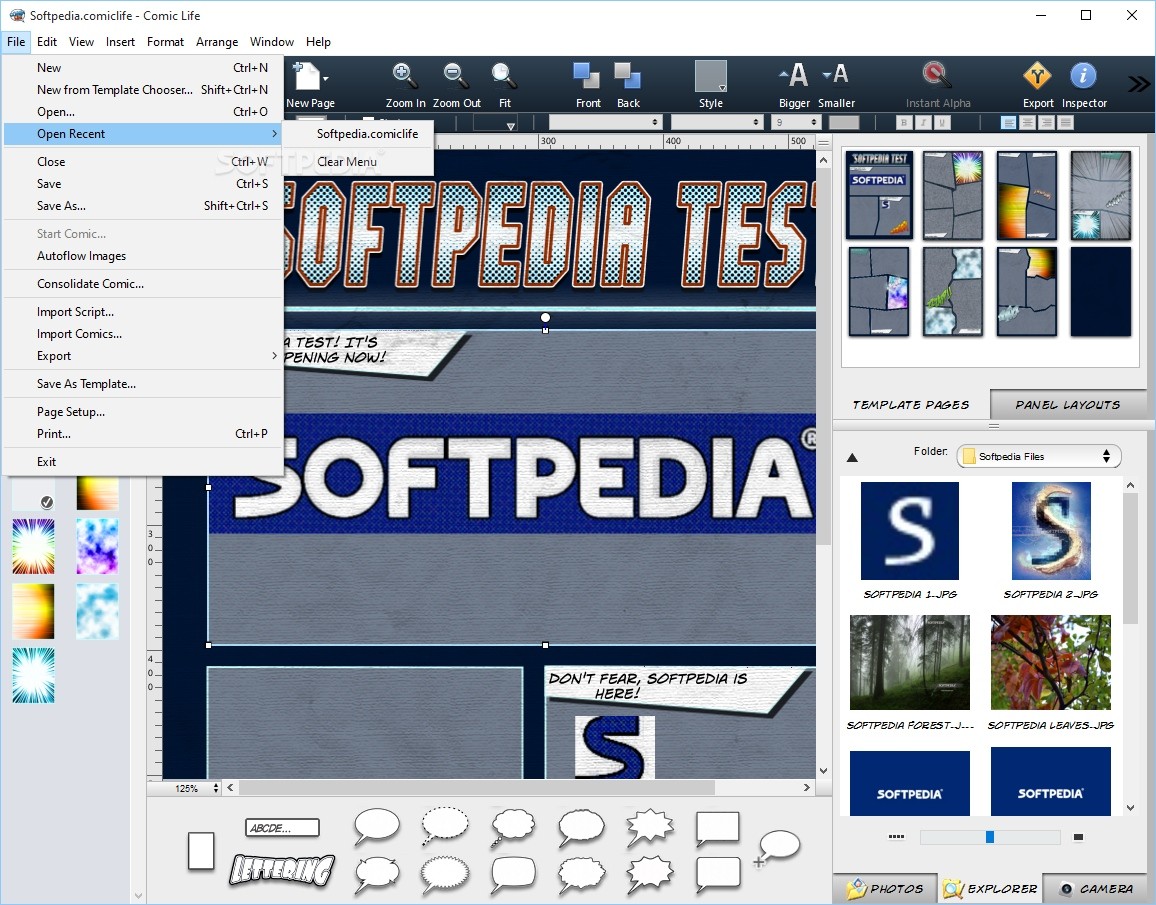Align text left
The image size is (1156, 905).
point(1009,122)
